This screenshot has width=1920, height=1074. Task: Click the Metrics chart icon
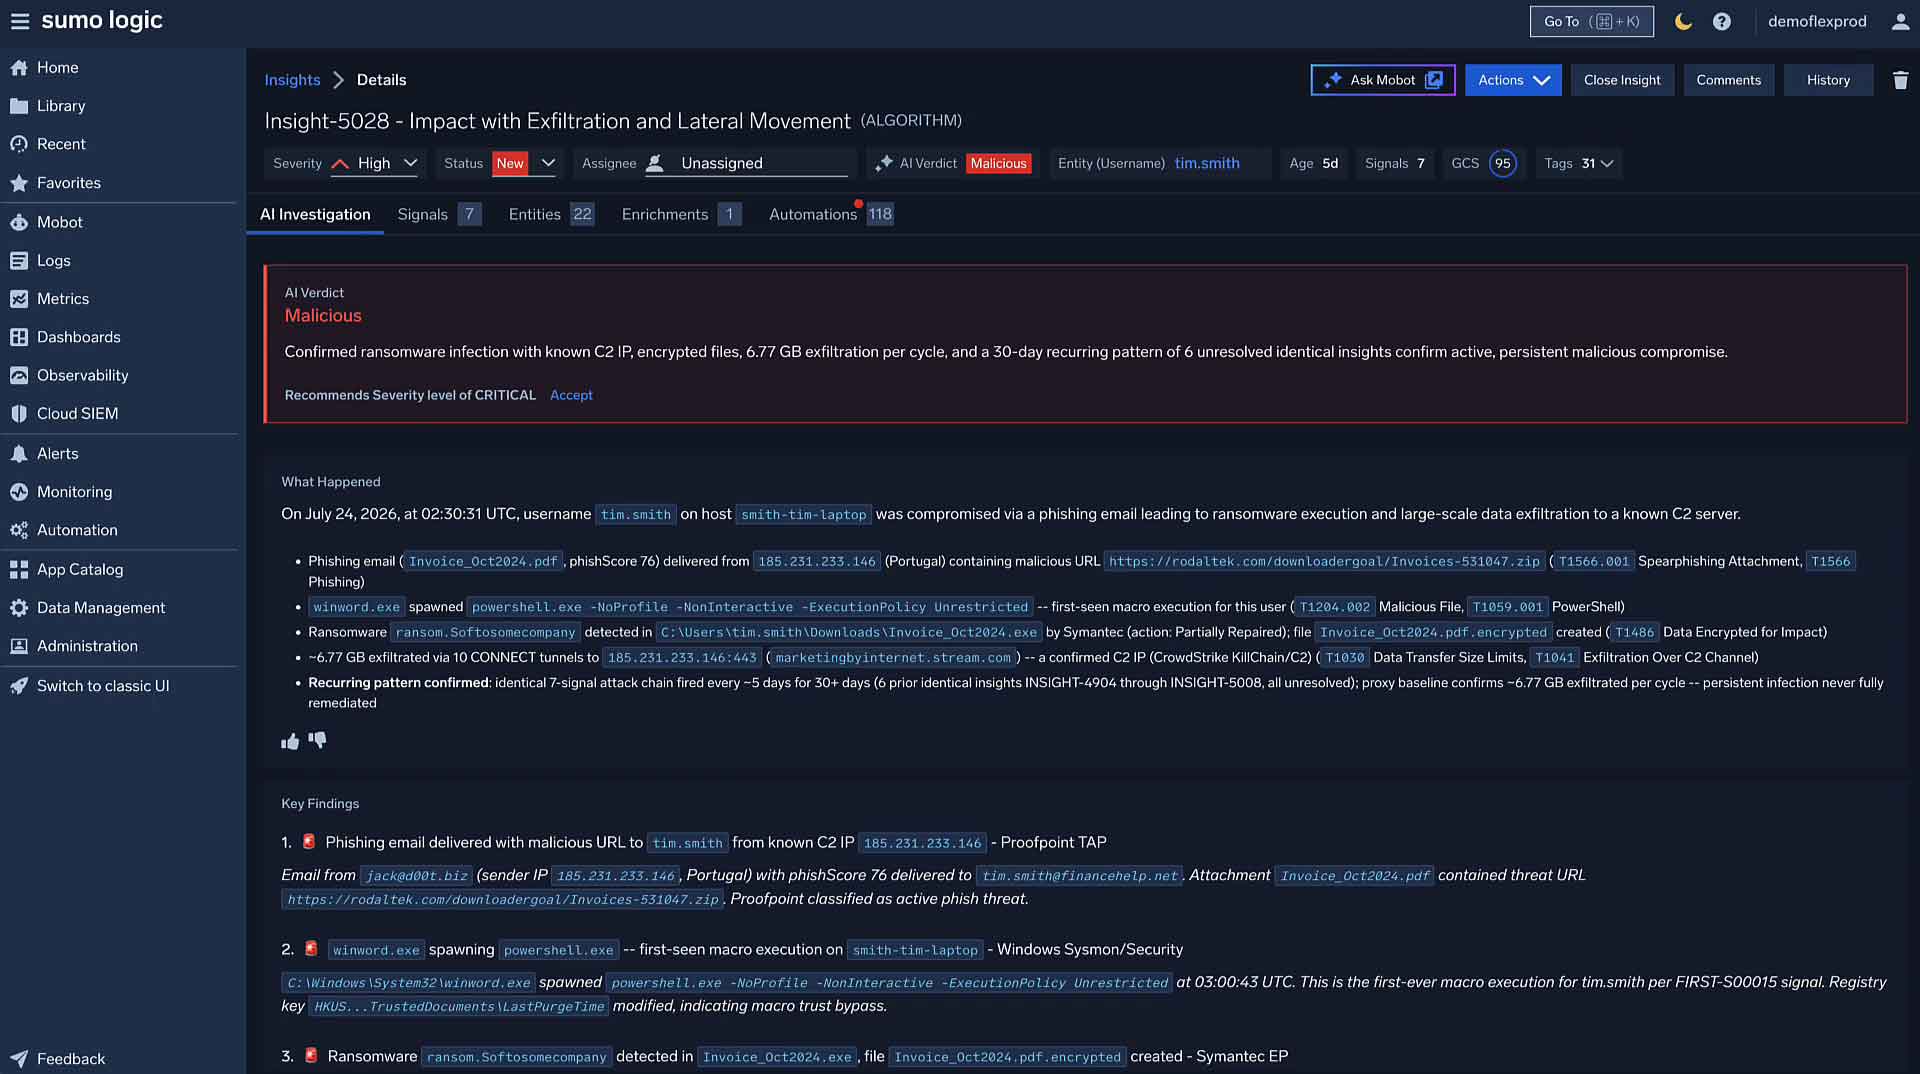pyautogui.click(x=19, y=299)
